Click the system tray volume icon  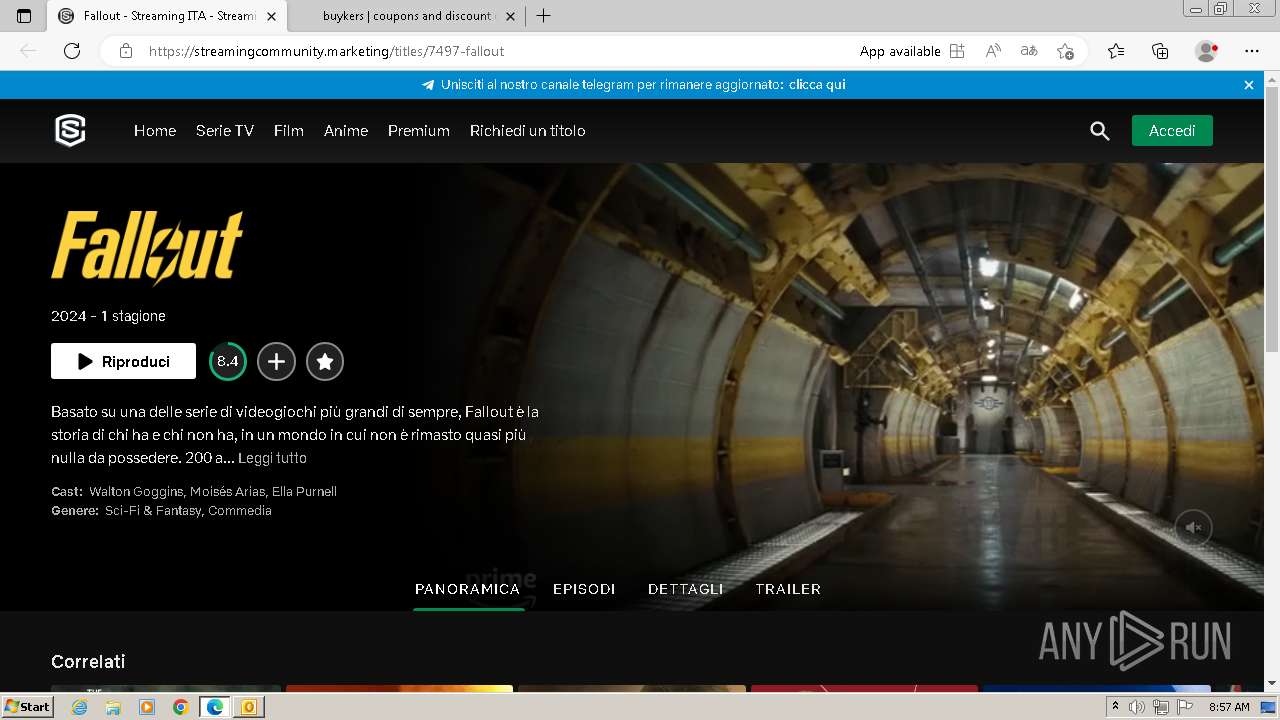tap(1138, 707)
